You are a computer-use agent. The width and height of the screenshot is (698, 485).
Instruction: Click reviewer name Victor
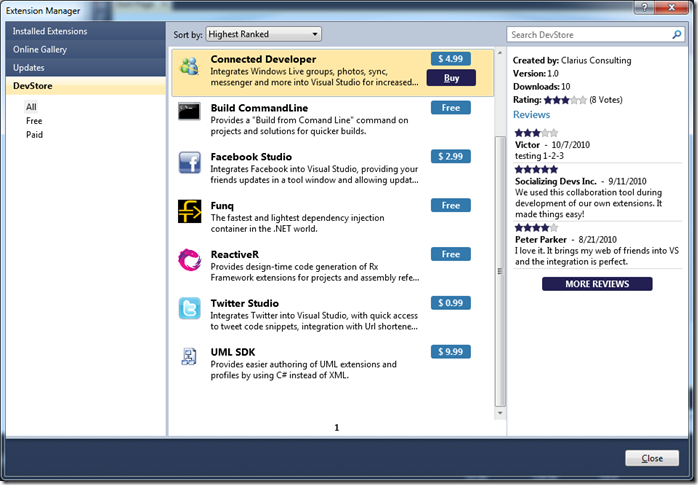coord(527,145)
